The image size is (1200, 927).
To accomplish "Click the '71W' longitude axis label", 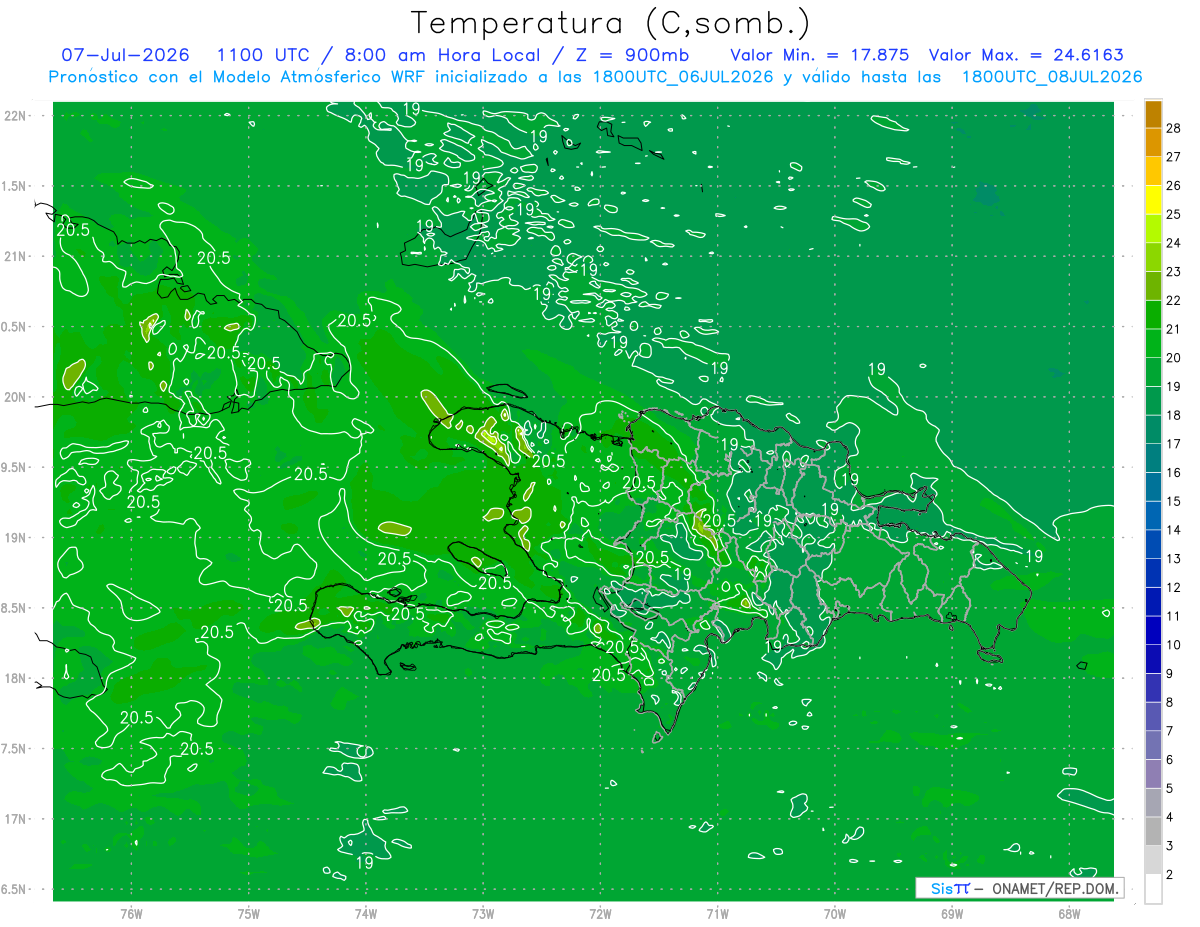I will pos(717,914).
